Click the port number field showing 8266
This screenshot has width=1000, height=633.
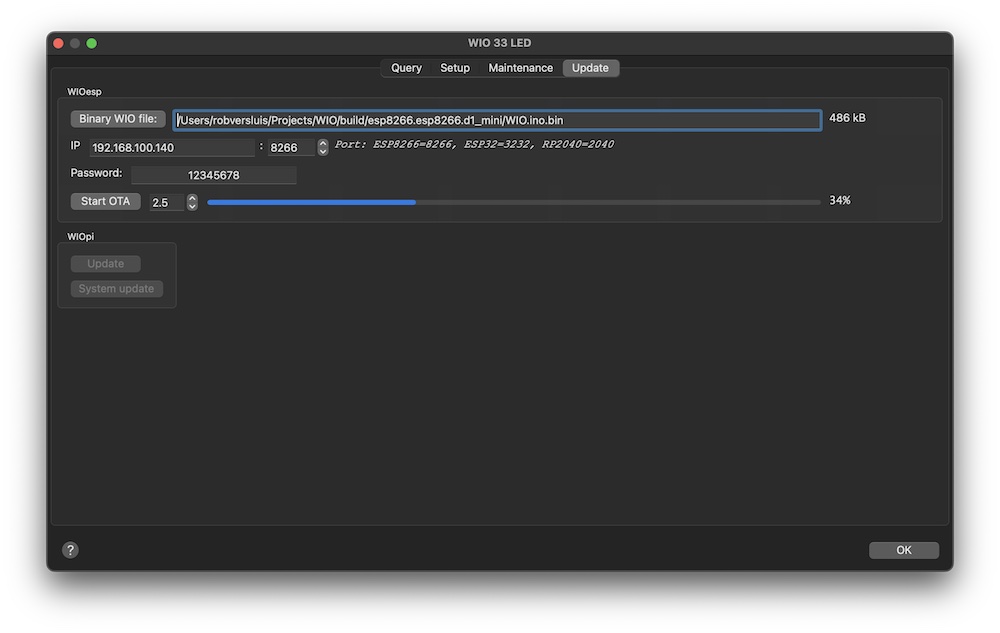[291, 148]
